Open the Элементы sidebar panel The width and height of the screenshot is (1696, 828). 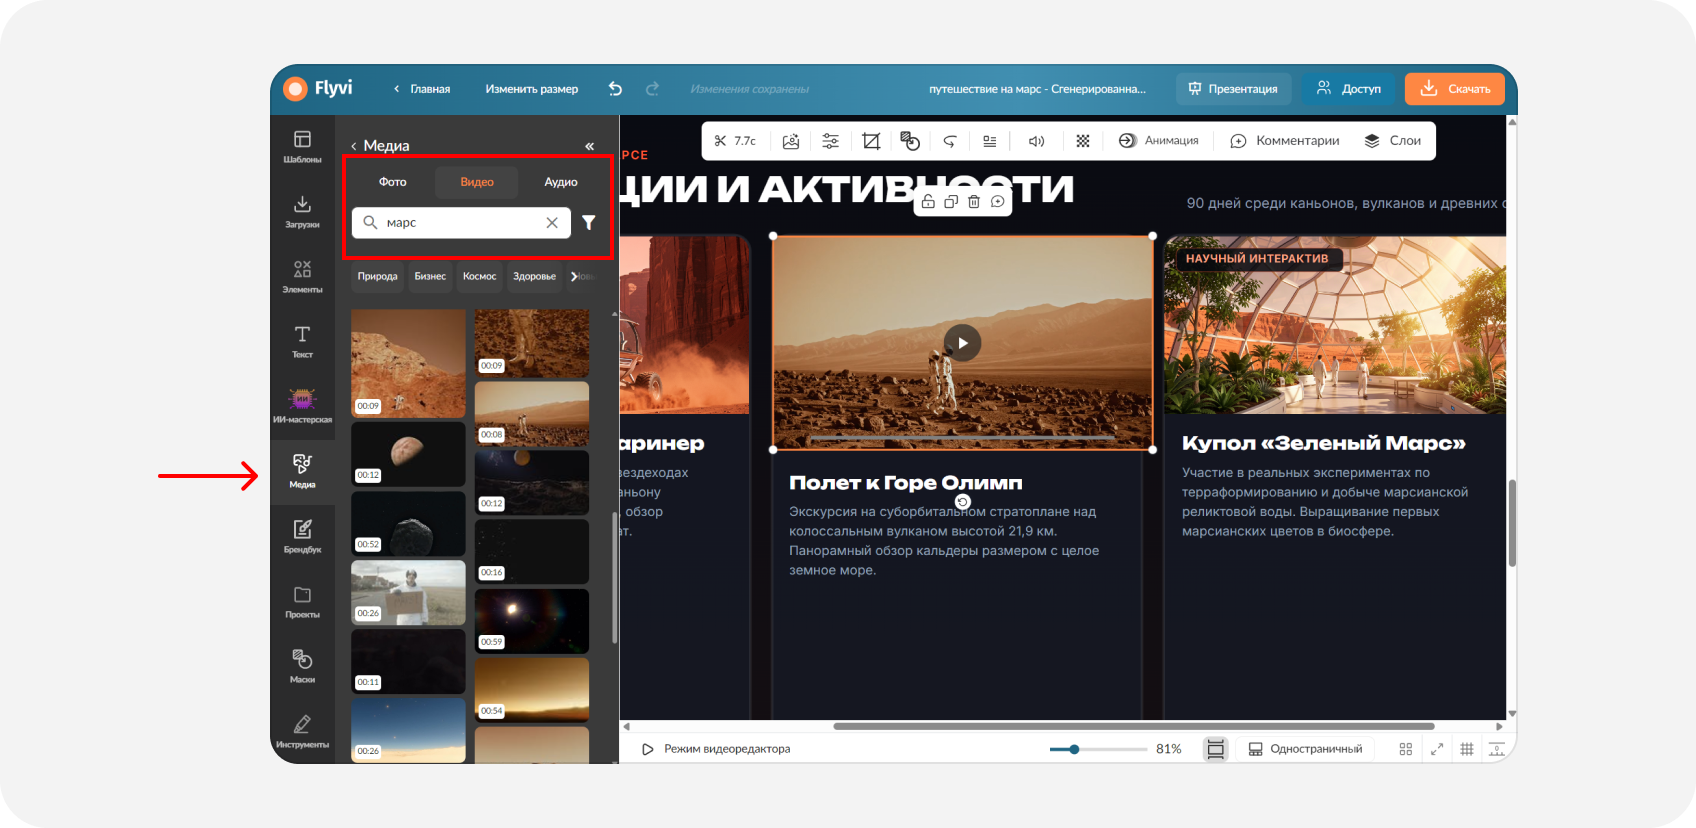click(x=302, y=276)
